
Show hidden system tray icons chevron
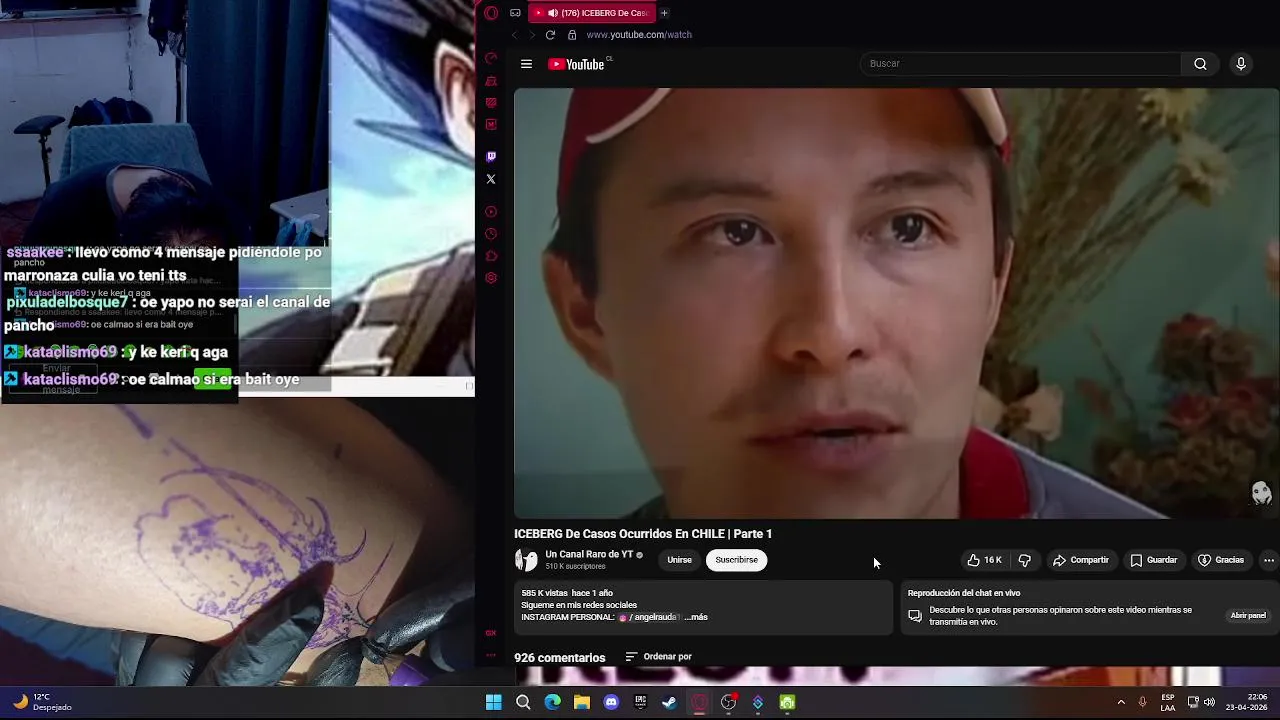point(1121,702)
